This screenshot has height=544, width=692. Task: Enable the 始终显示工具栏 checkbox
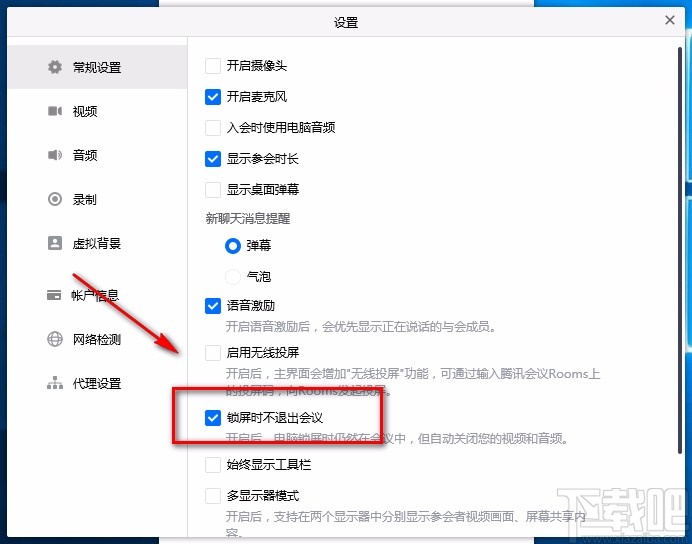(213, 465)
